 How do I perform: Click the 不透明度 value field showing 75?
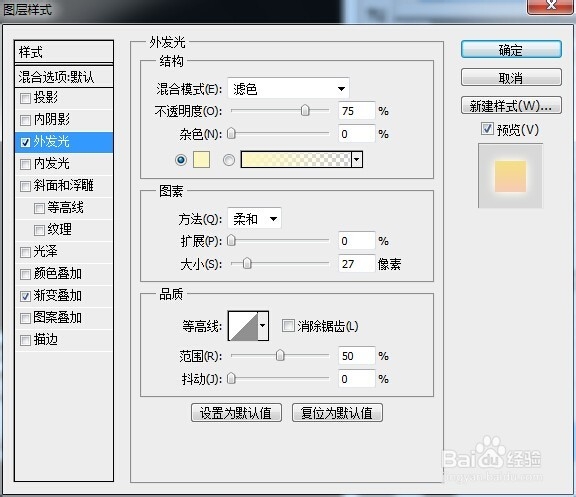pyautogui.click(x=356, y=111)
